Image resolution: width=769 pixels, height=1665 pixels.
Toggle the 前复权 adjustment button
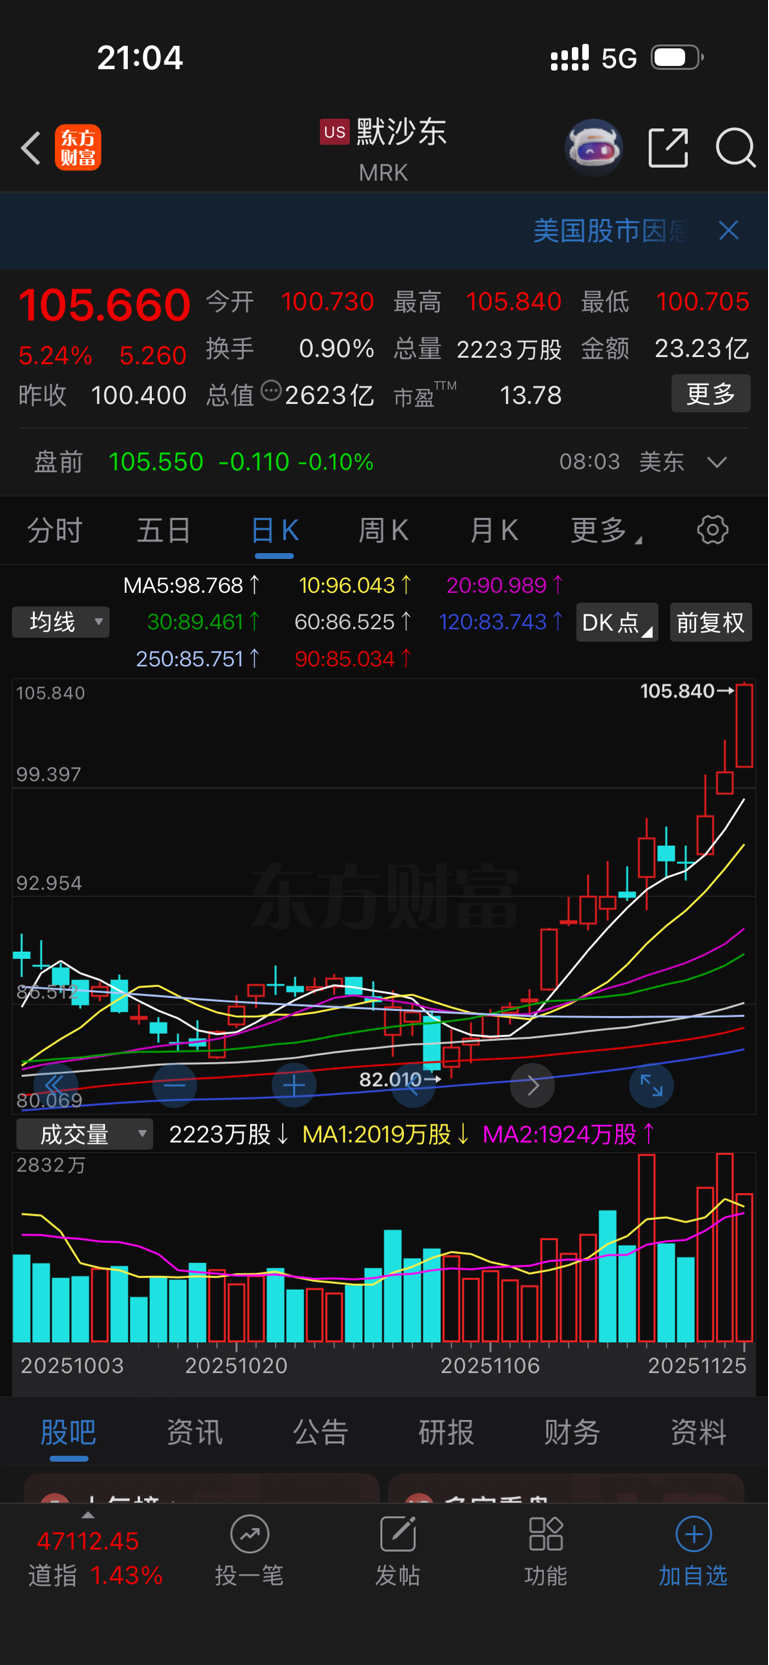point(710,622)
